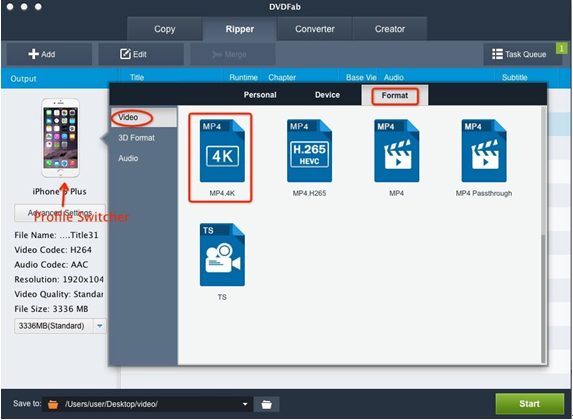Pick the plain MP4 format icon
The width and height of the screenshot is (573, 420).
396,151
